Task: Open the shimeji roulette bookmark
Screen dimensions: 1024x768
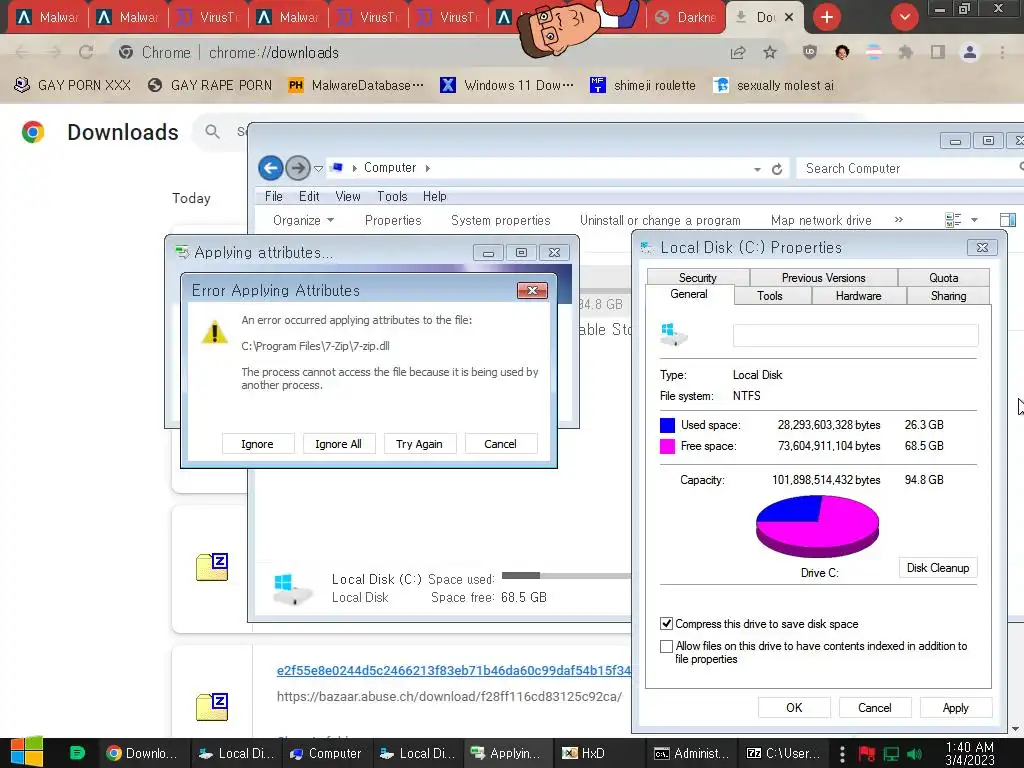Action: pos(642,85)
